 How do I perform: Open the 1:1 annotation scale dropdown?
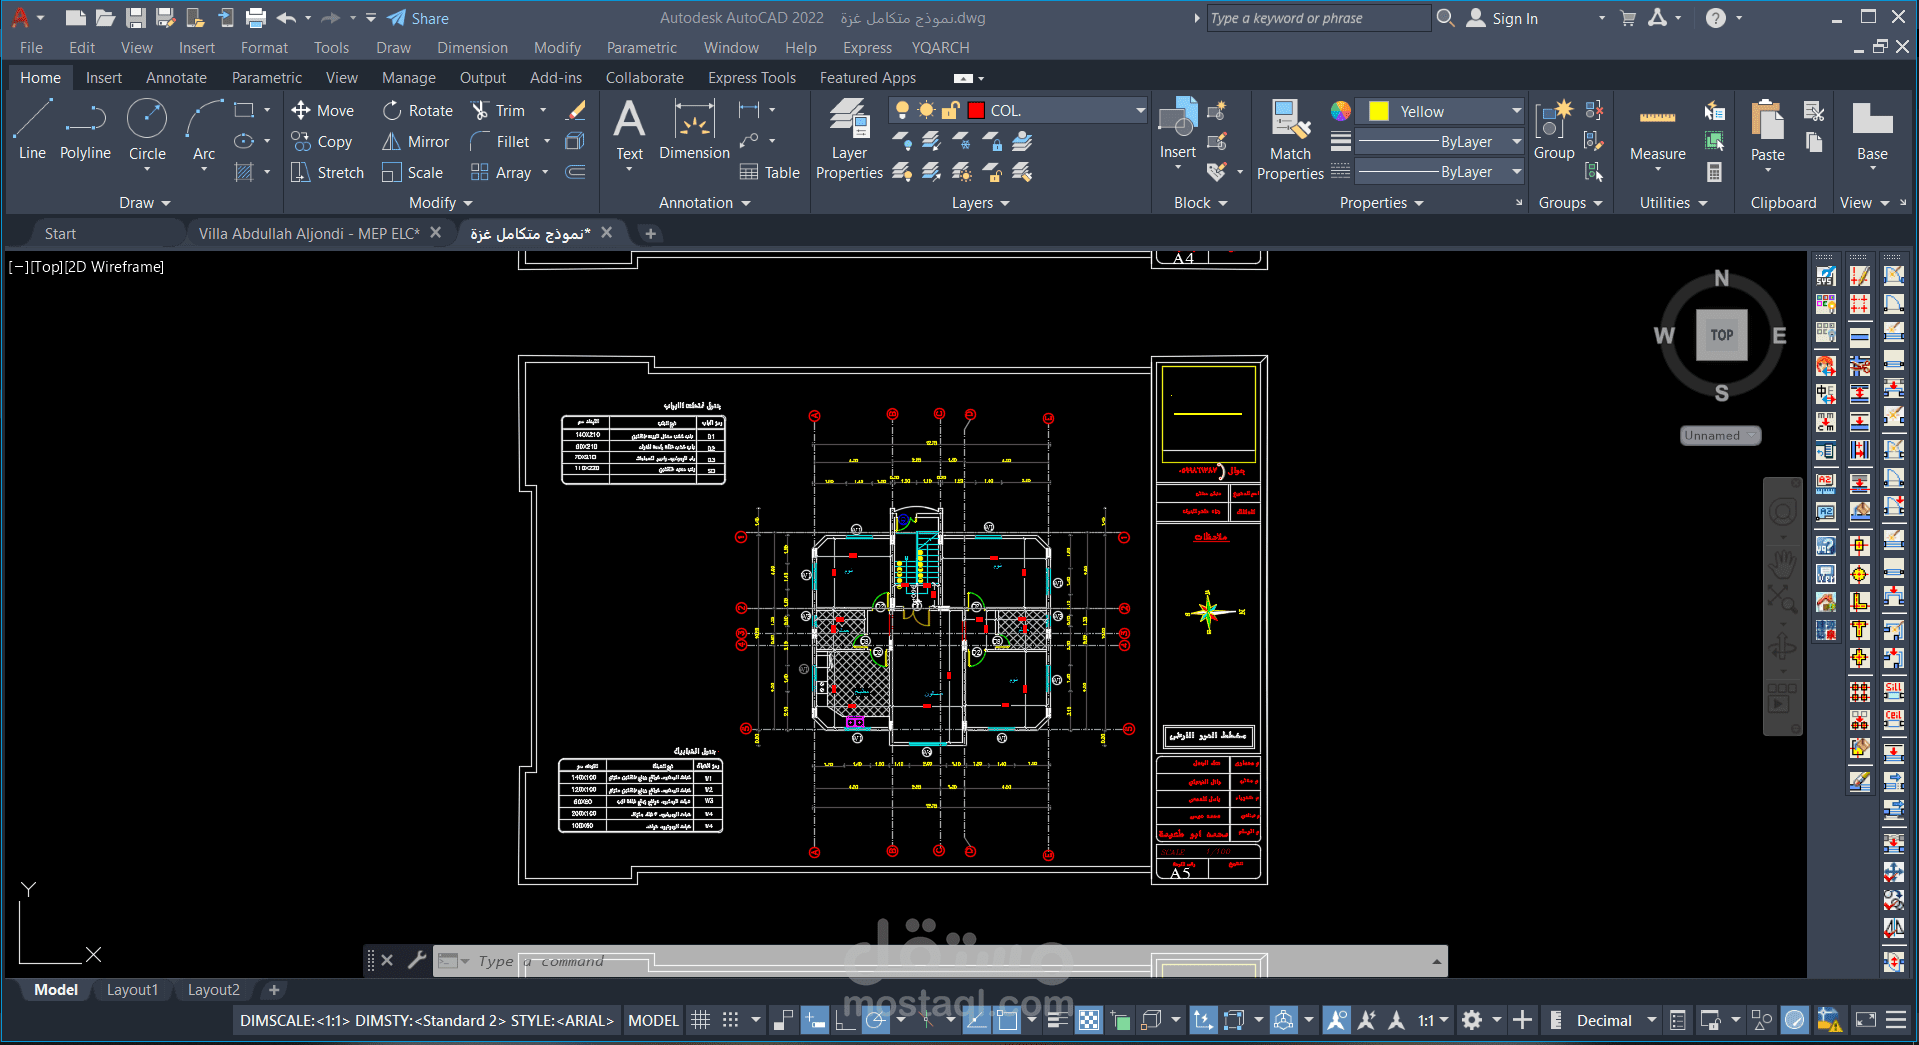pos(1433,1020)
